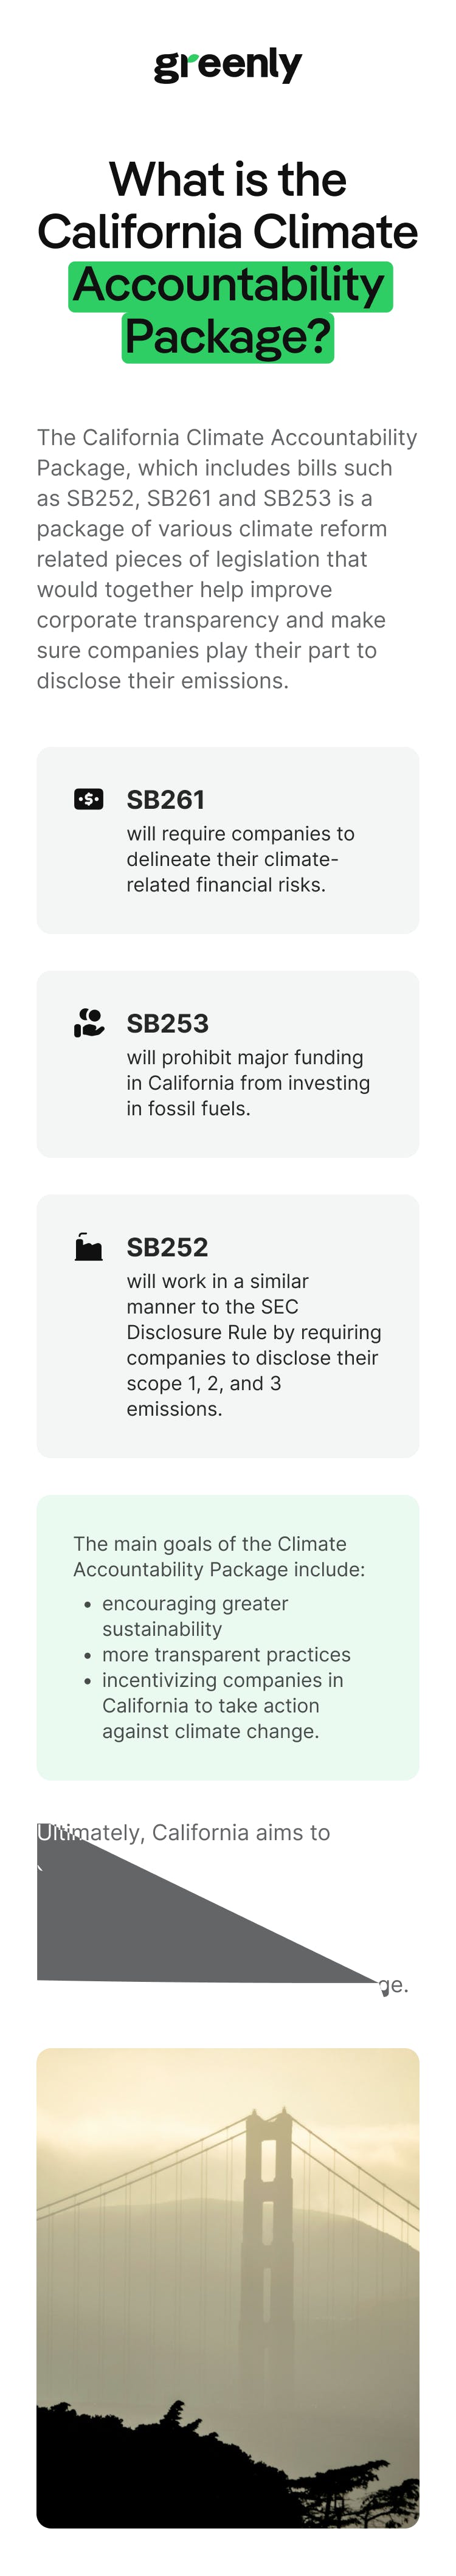Select the SB261 heading
The height and width of the screenshot is (2576, 456).
[166, 800]
